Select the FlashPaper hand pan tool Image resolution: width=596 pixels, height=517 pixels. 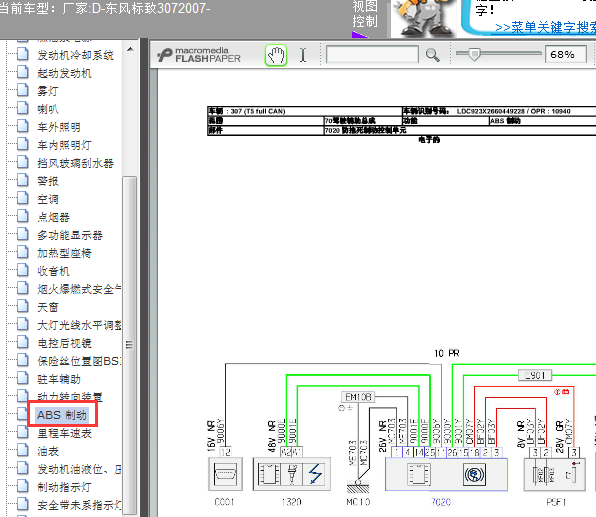point(276,56)
